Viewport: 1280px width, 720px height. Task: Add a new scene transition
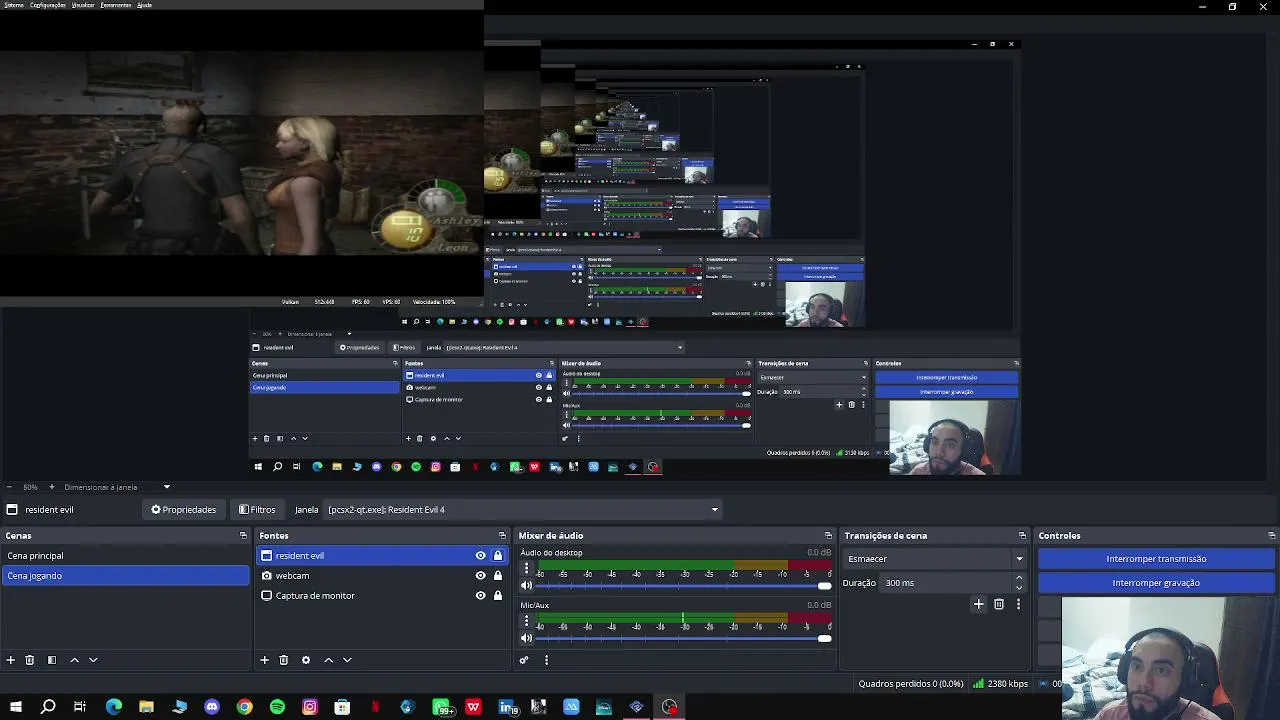click(979, 604)
